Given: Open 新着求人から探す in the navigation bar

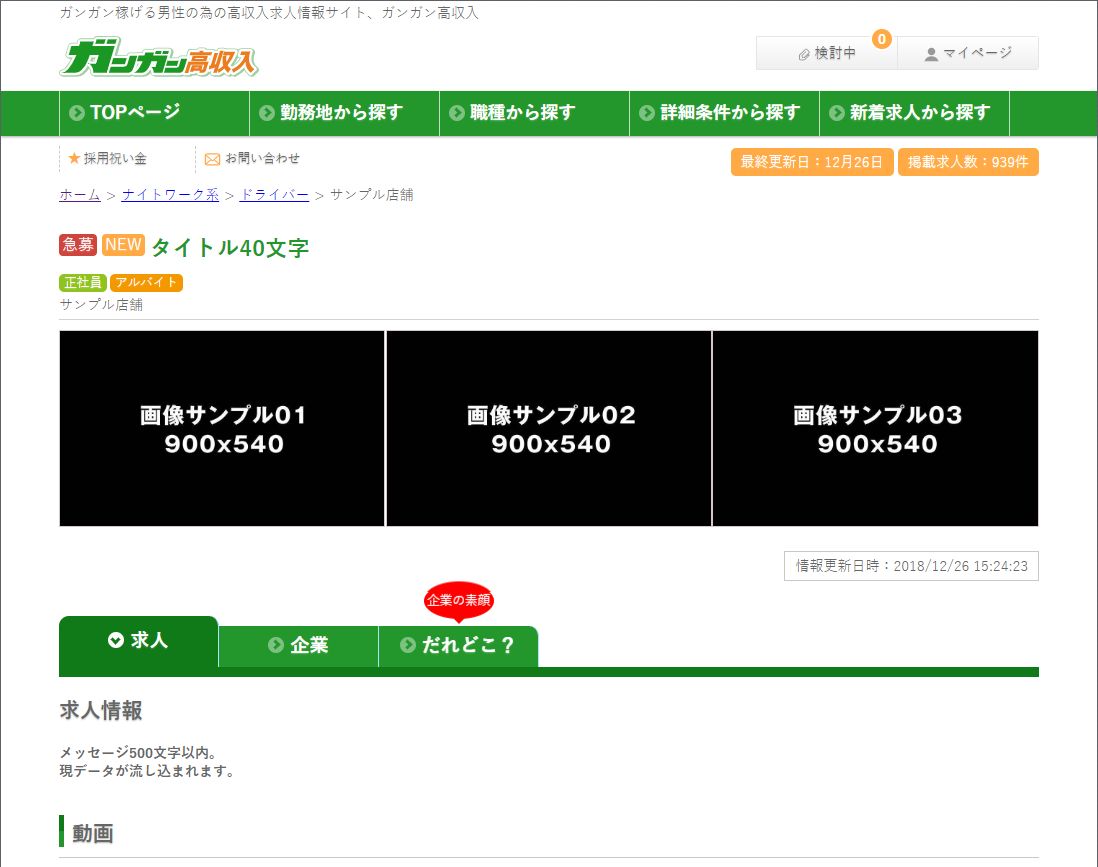Looking at the screenshot, I should click(915, 113).
